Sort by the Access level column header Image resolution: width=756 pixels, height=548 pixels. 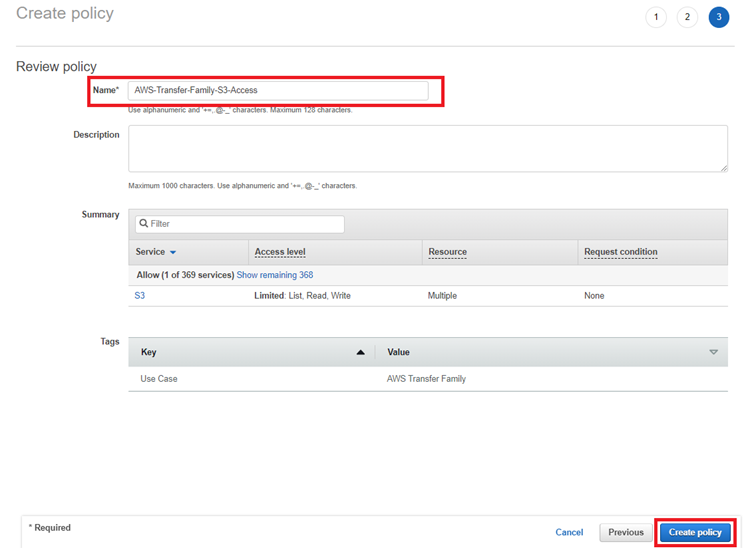(x=280, y=252)
